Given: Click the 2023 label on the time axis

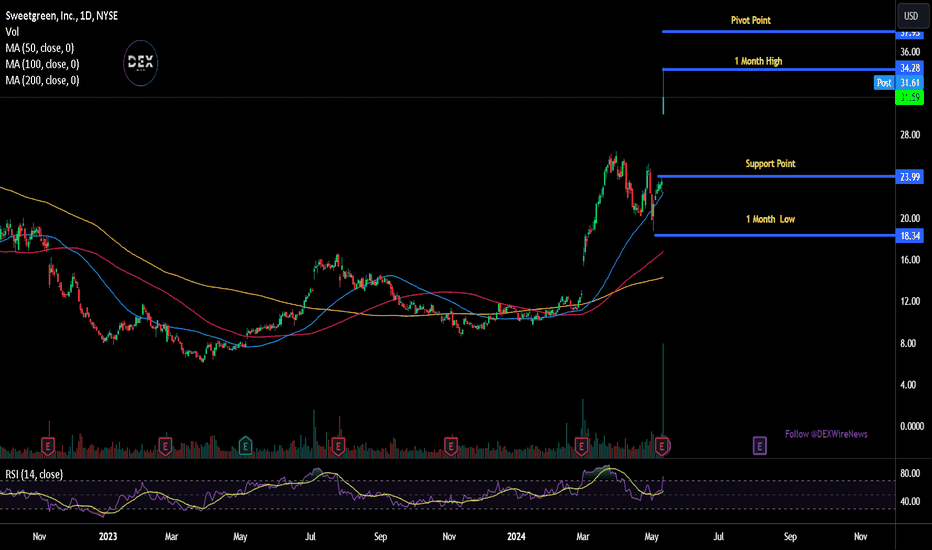Looking at the screenshot, I should pos(108,536).
